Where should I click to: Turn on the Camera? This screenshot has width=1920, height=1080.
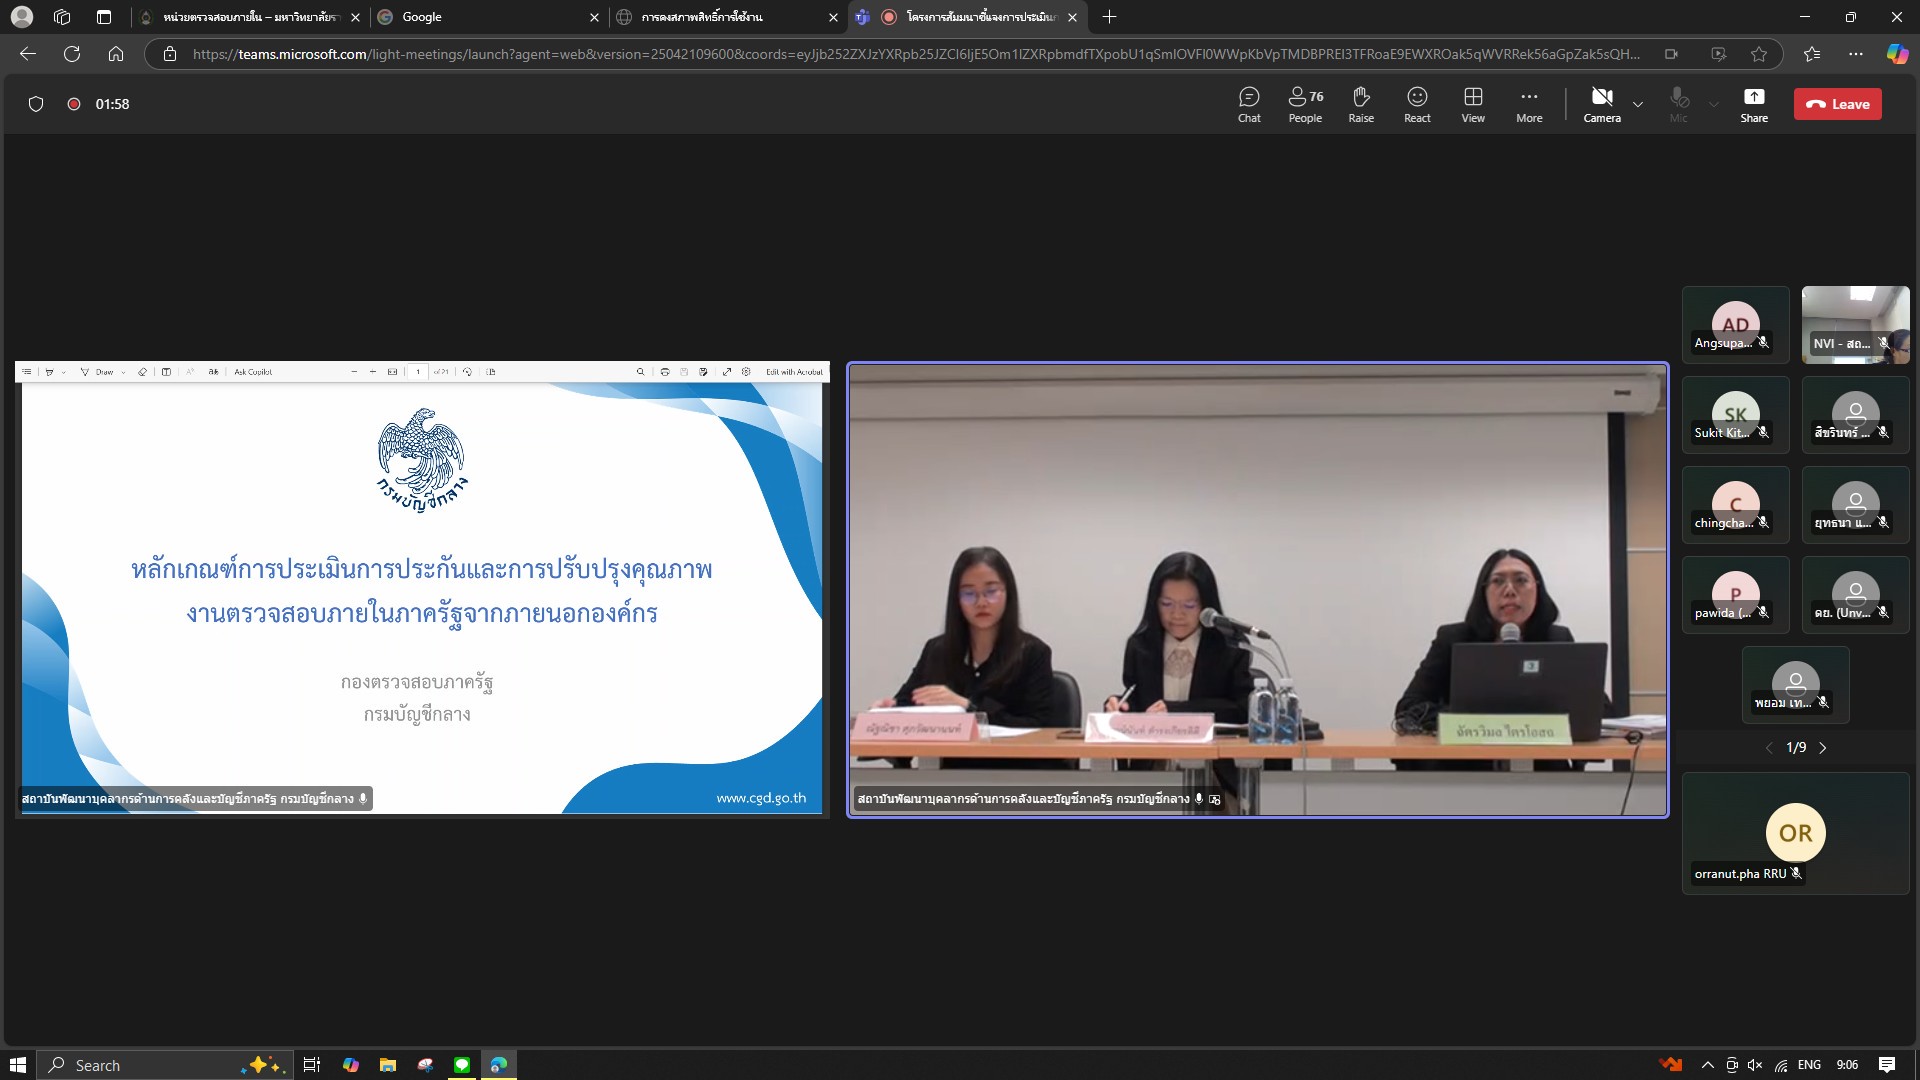coord(1602,104)
